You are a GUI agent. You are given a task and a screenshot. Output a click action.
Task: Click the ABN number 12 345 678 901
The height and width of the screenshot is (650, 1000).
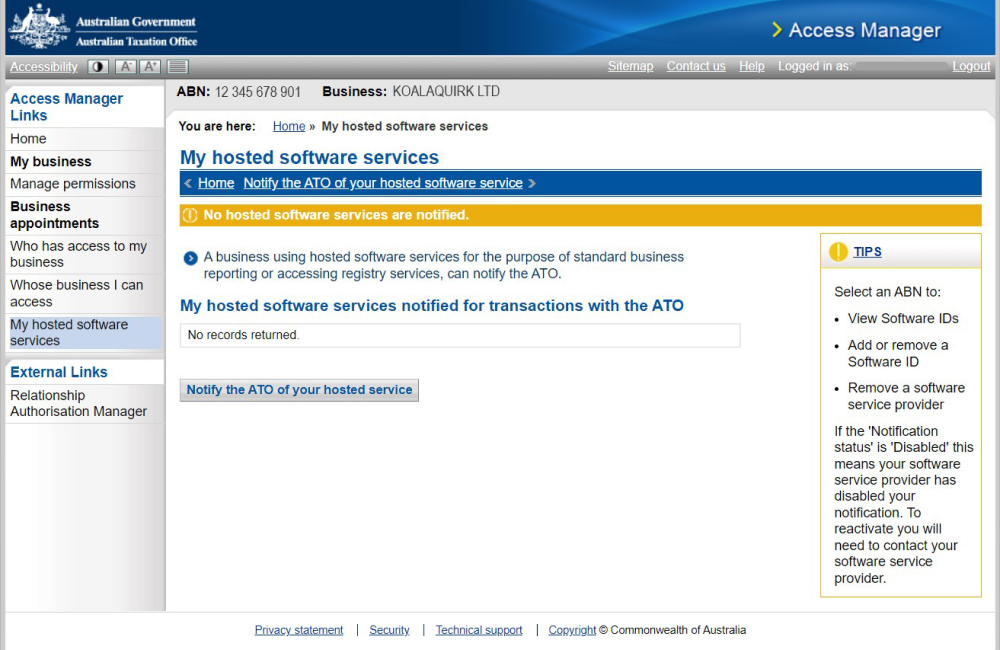point(258,92)
